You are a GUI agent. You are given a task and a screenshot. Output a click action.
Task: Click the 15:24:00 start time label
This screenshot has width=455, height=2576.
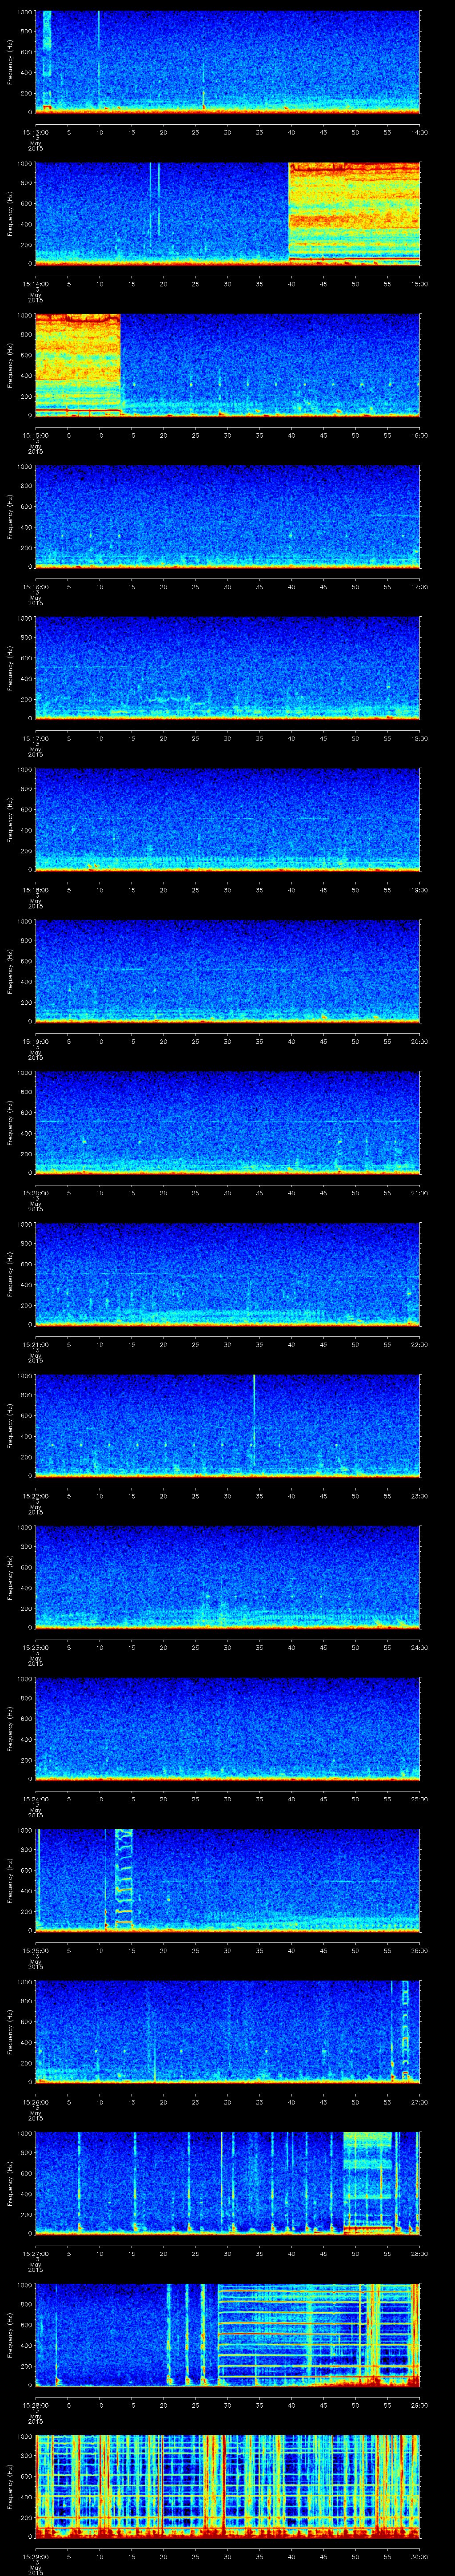click(35, 1798)
